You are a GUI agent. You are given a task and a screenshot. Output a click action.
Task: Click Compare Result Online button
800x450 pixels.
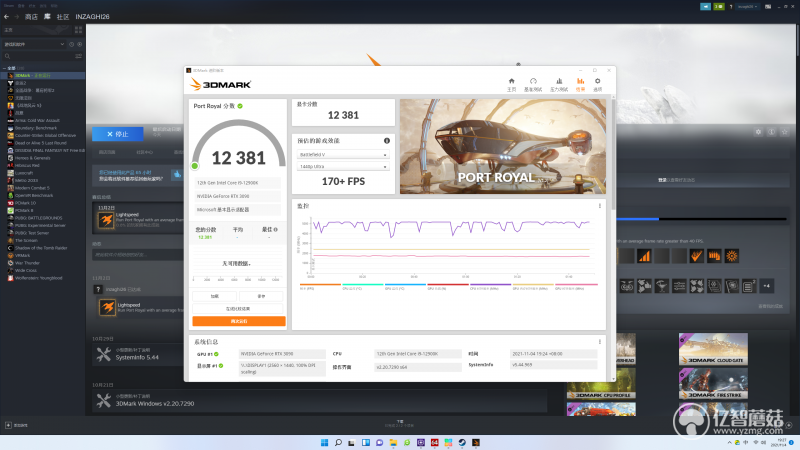click(x=238, y=308)
